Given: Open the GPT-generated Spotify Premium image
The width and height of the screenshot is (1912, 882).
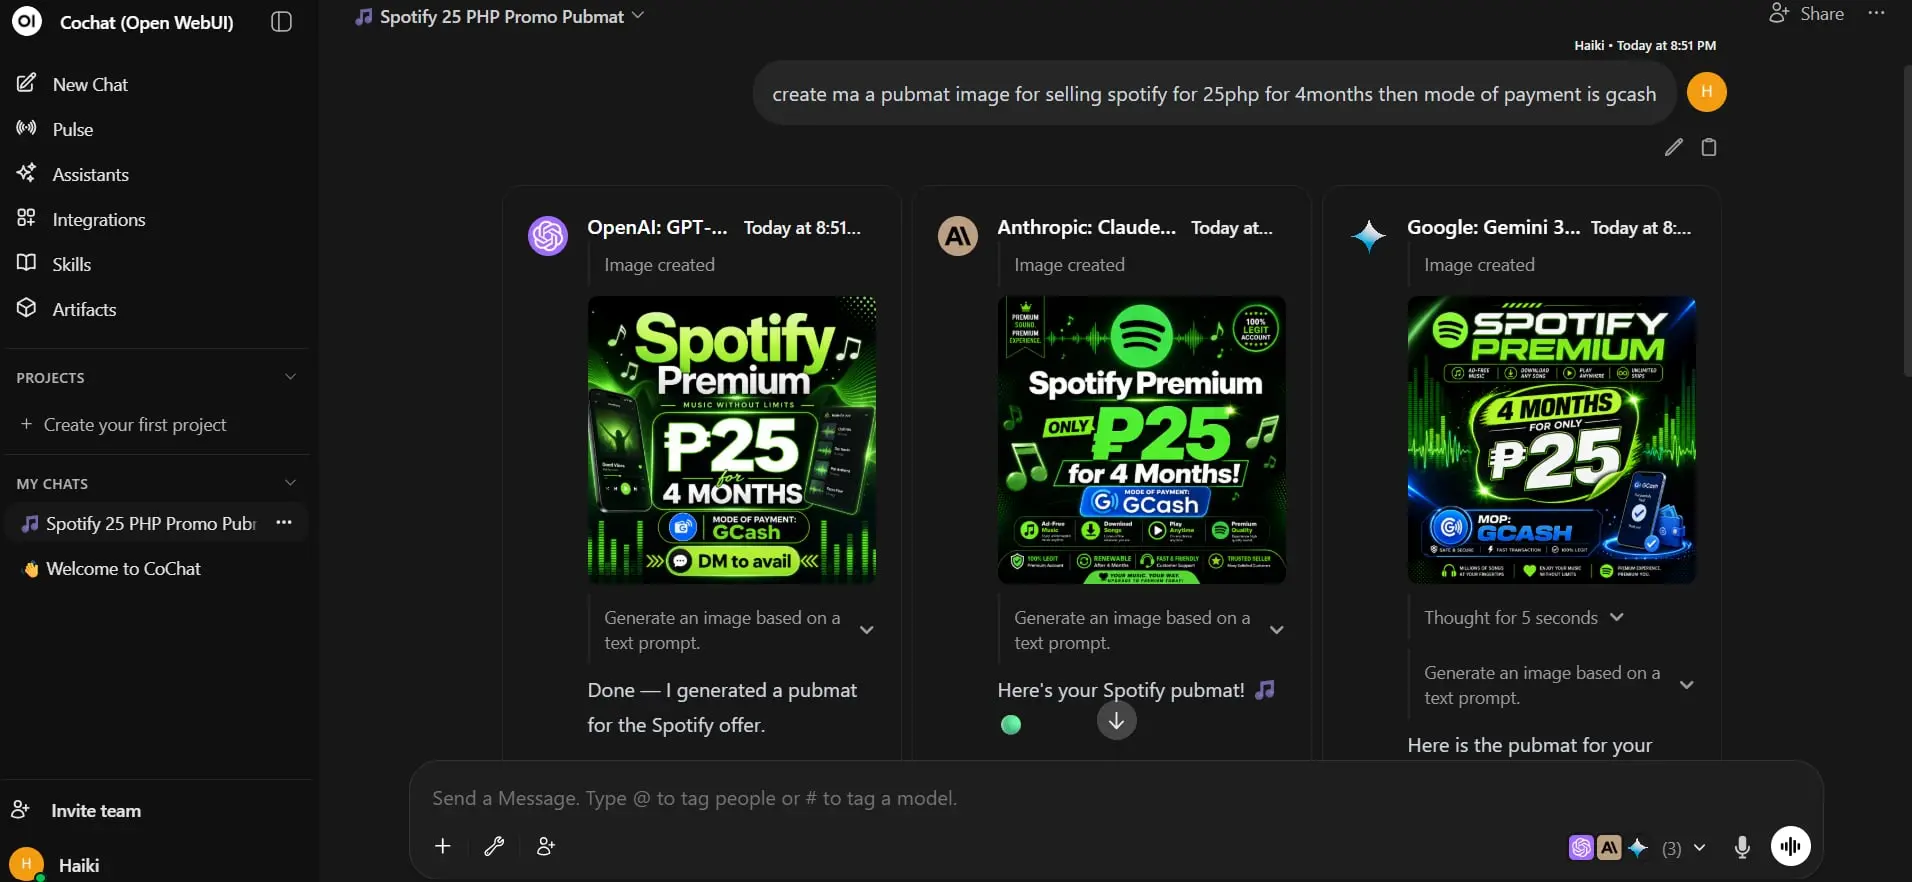Looking at the screenshot, I should coord(732,440).
